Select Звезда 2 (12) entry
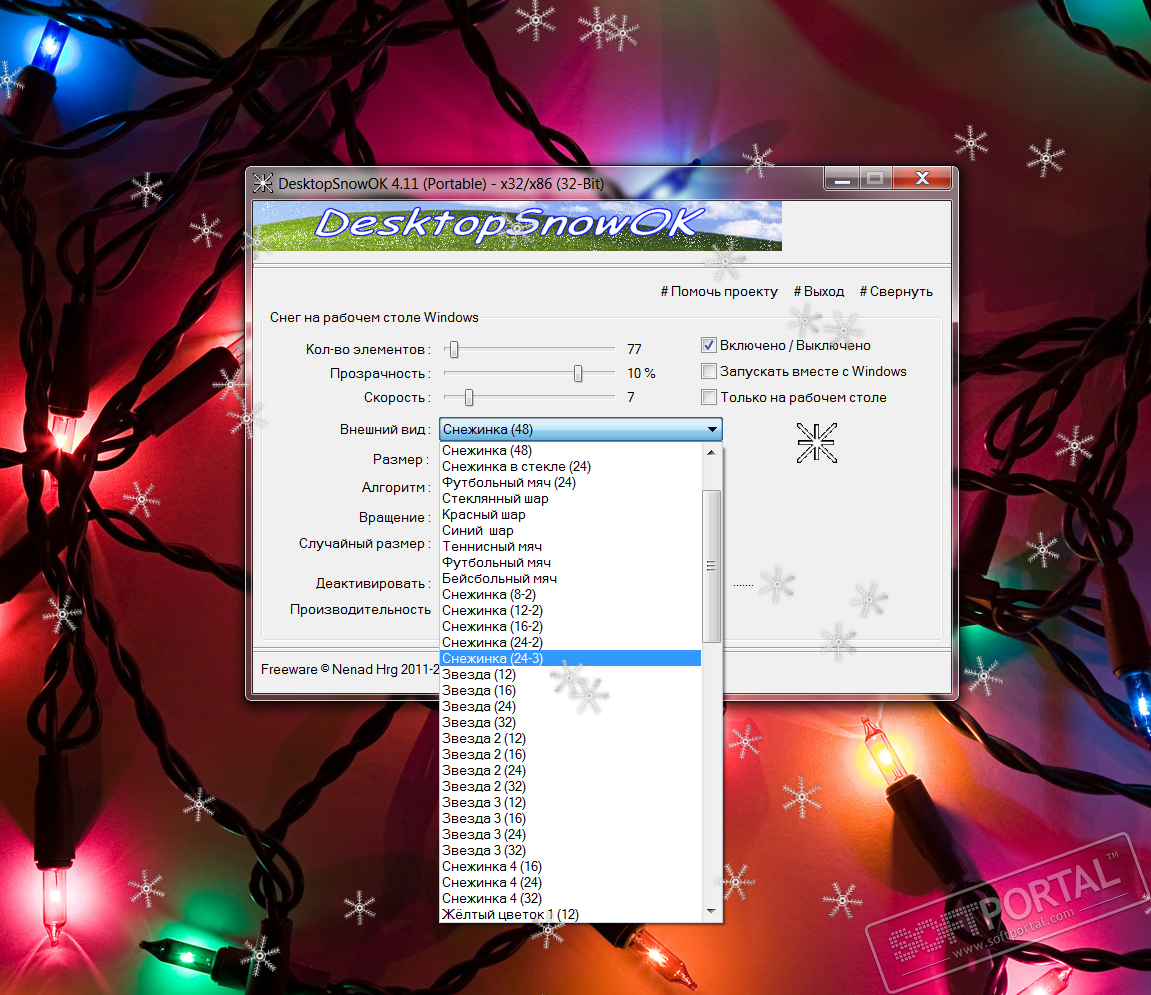 coord(570,739)
